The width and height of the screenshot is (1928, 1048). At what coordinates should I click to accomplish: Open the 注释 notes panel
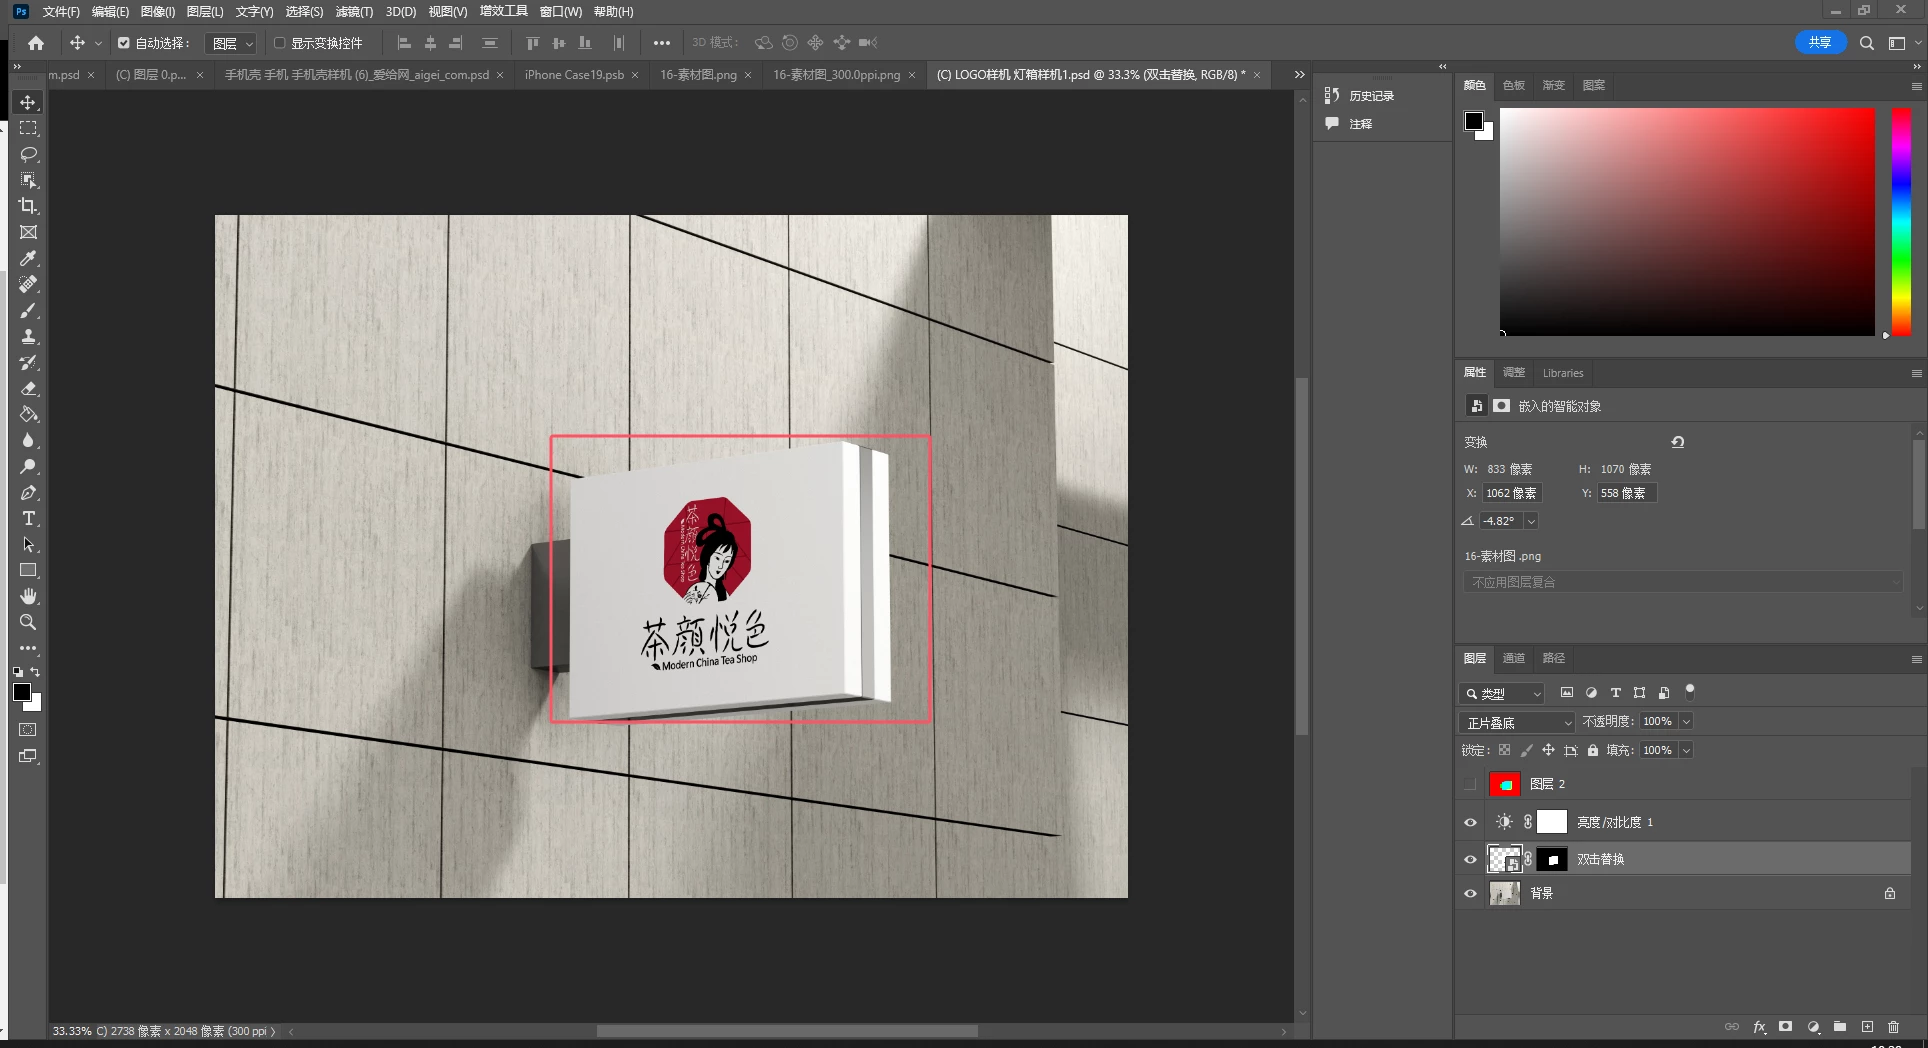1349,123
